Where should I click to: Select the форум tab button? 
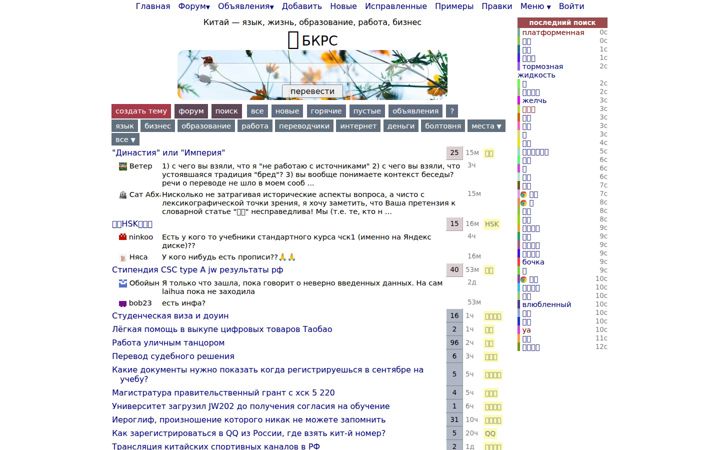tap(191, 111)
